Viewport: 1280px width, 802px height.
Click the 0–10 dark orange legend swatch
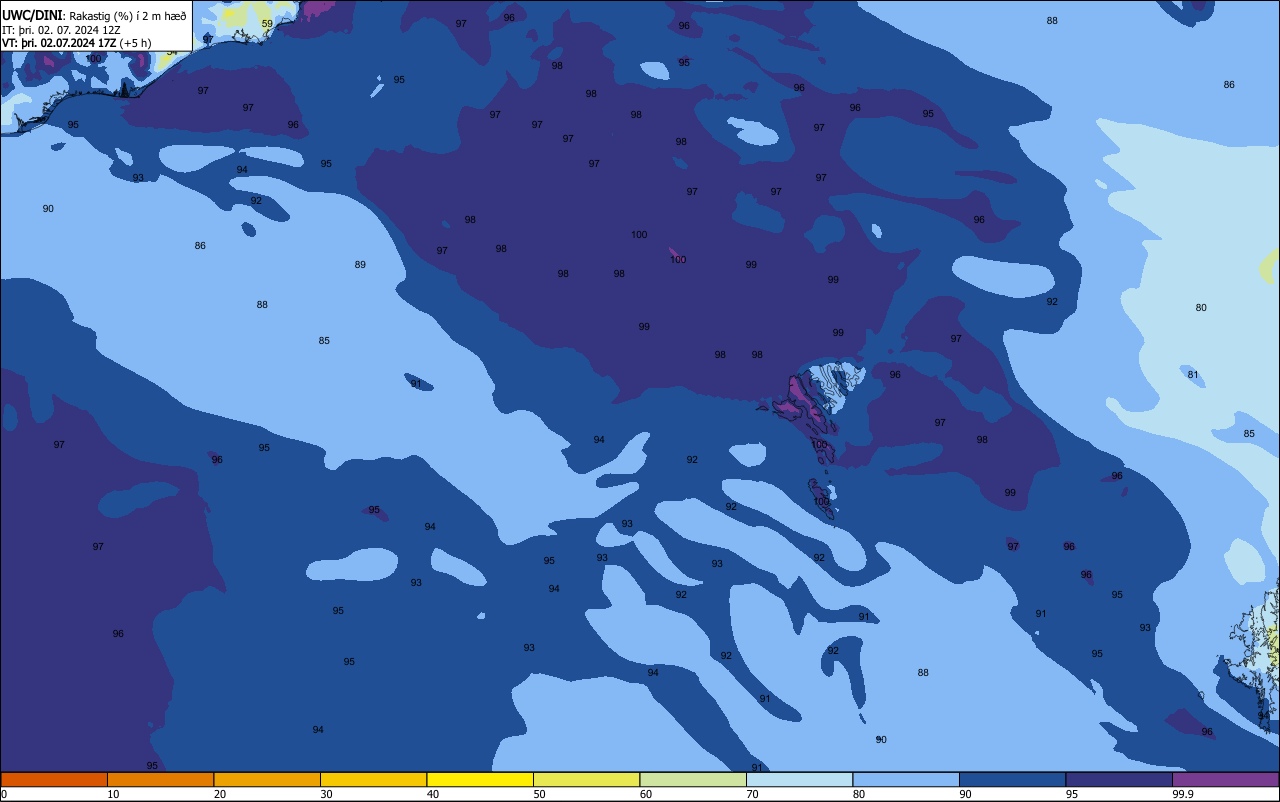pos(54,779)
